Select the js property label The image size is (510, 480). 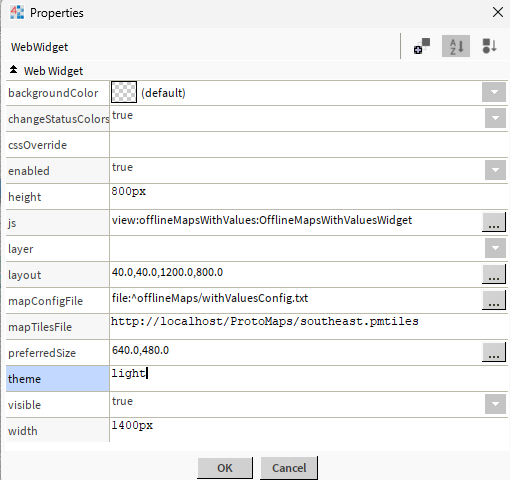12,223
